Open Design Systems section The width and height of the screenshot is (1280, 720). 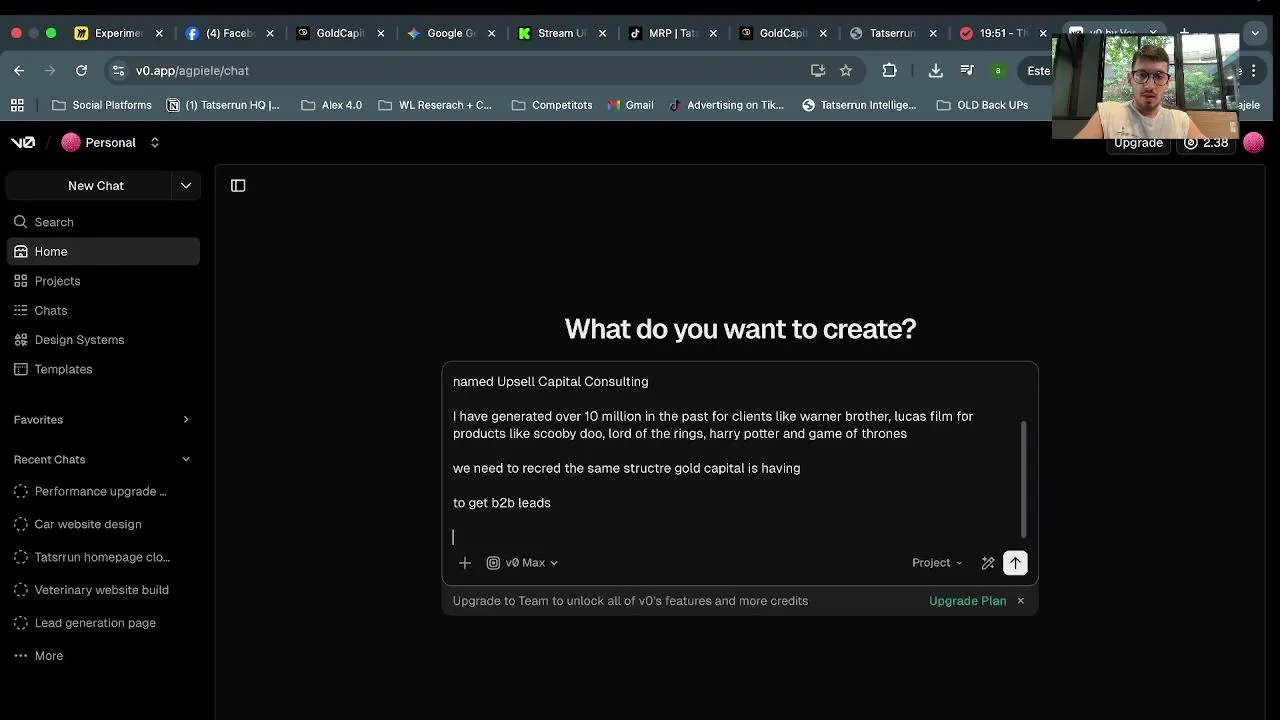pos(103,340)
